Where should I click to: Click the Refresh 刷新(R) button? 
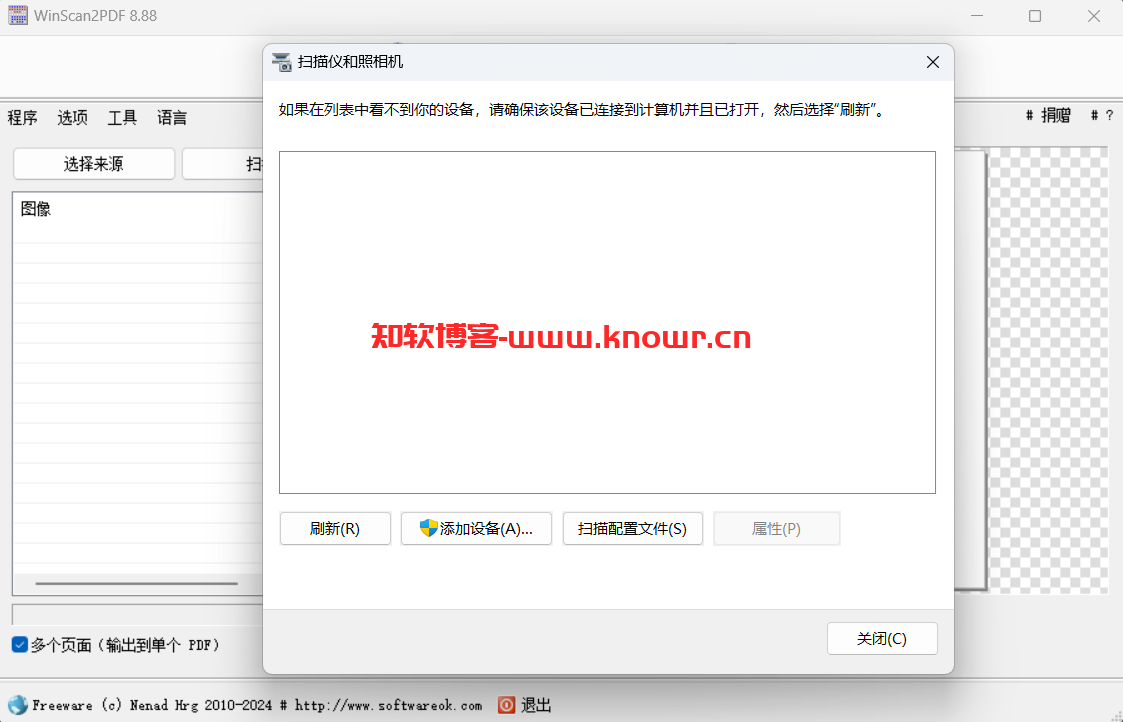coord(335,529)
